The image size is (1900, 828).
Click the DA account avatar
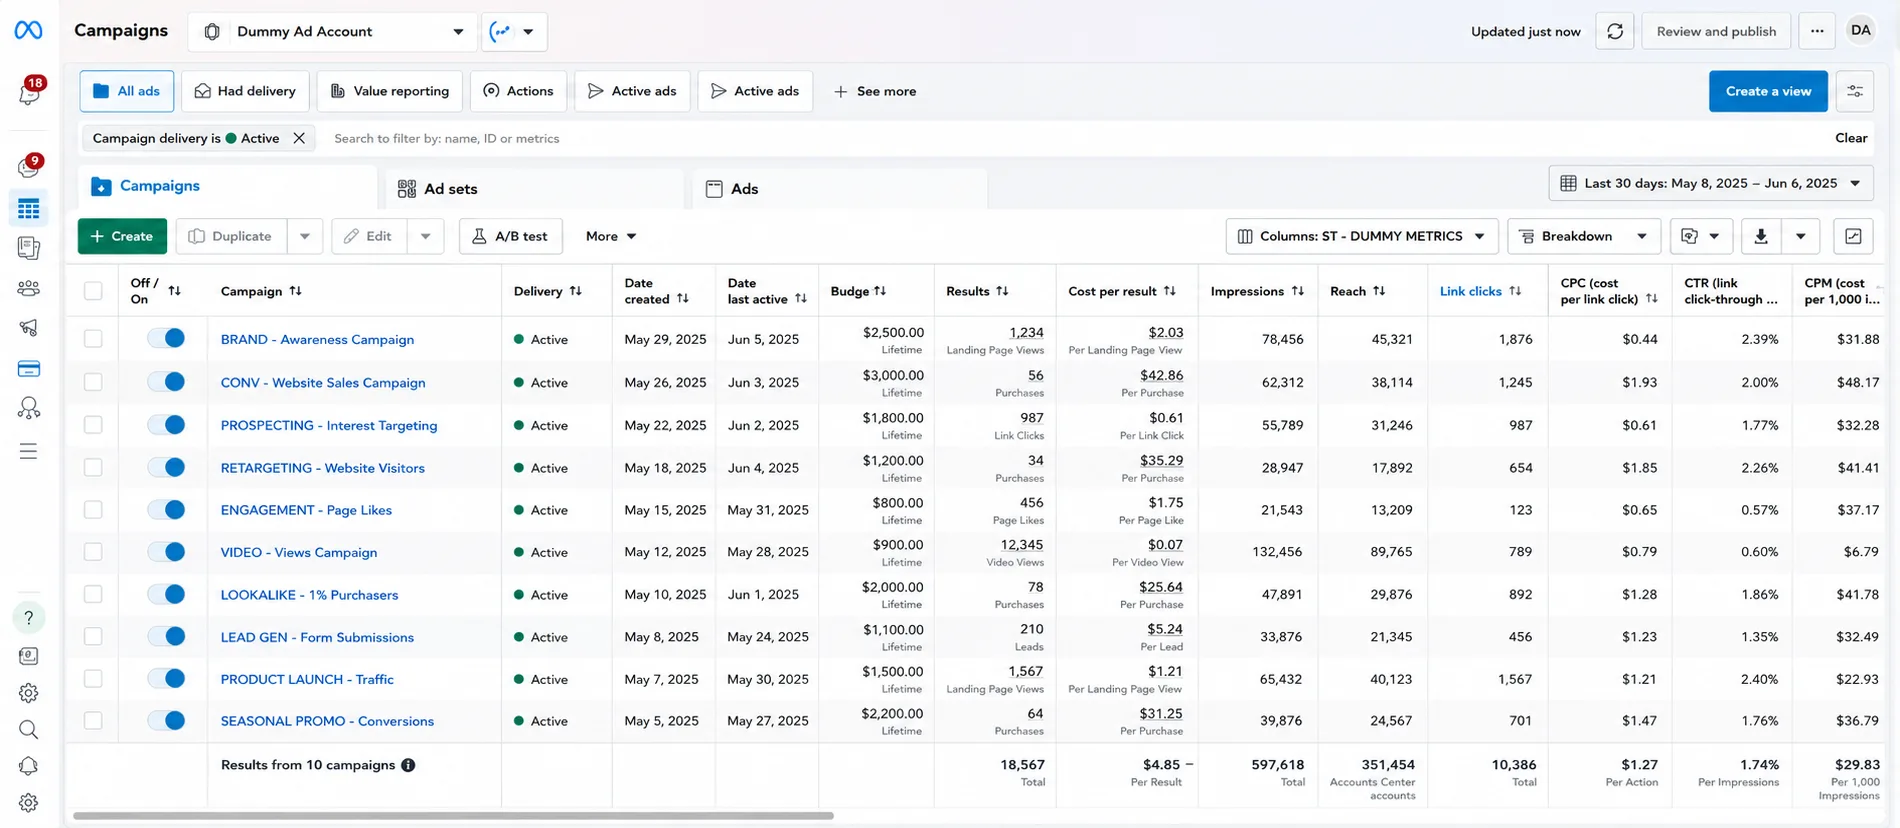coord(1860,30)
